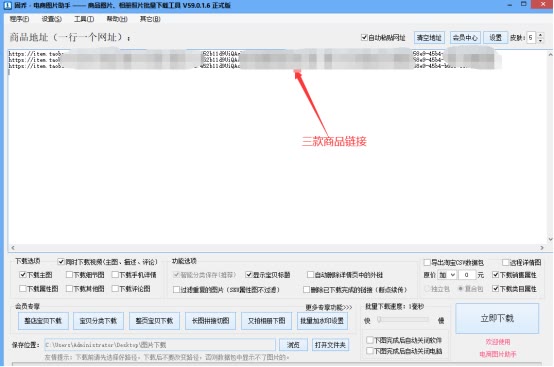The width and height of the screenshot is (554, 367).
Task: Open the 帮助(H) menu
Action: tap(117, 19)
